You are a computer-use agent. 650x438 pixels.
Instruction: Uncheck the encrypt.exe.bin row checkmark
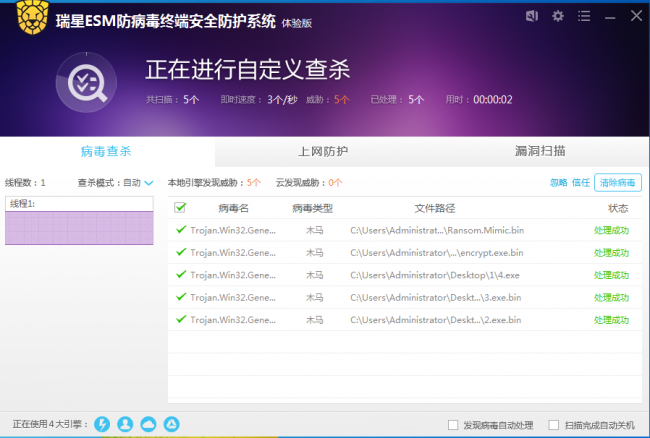point(181,252)
